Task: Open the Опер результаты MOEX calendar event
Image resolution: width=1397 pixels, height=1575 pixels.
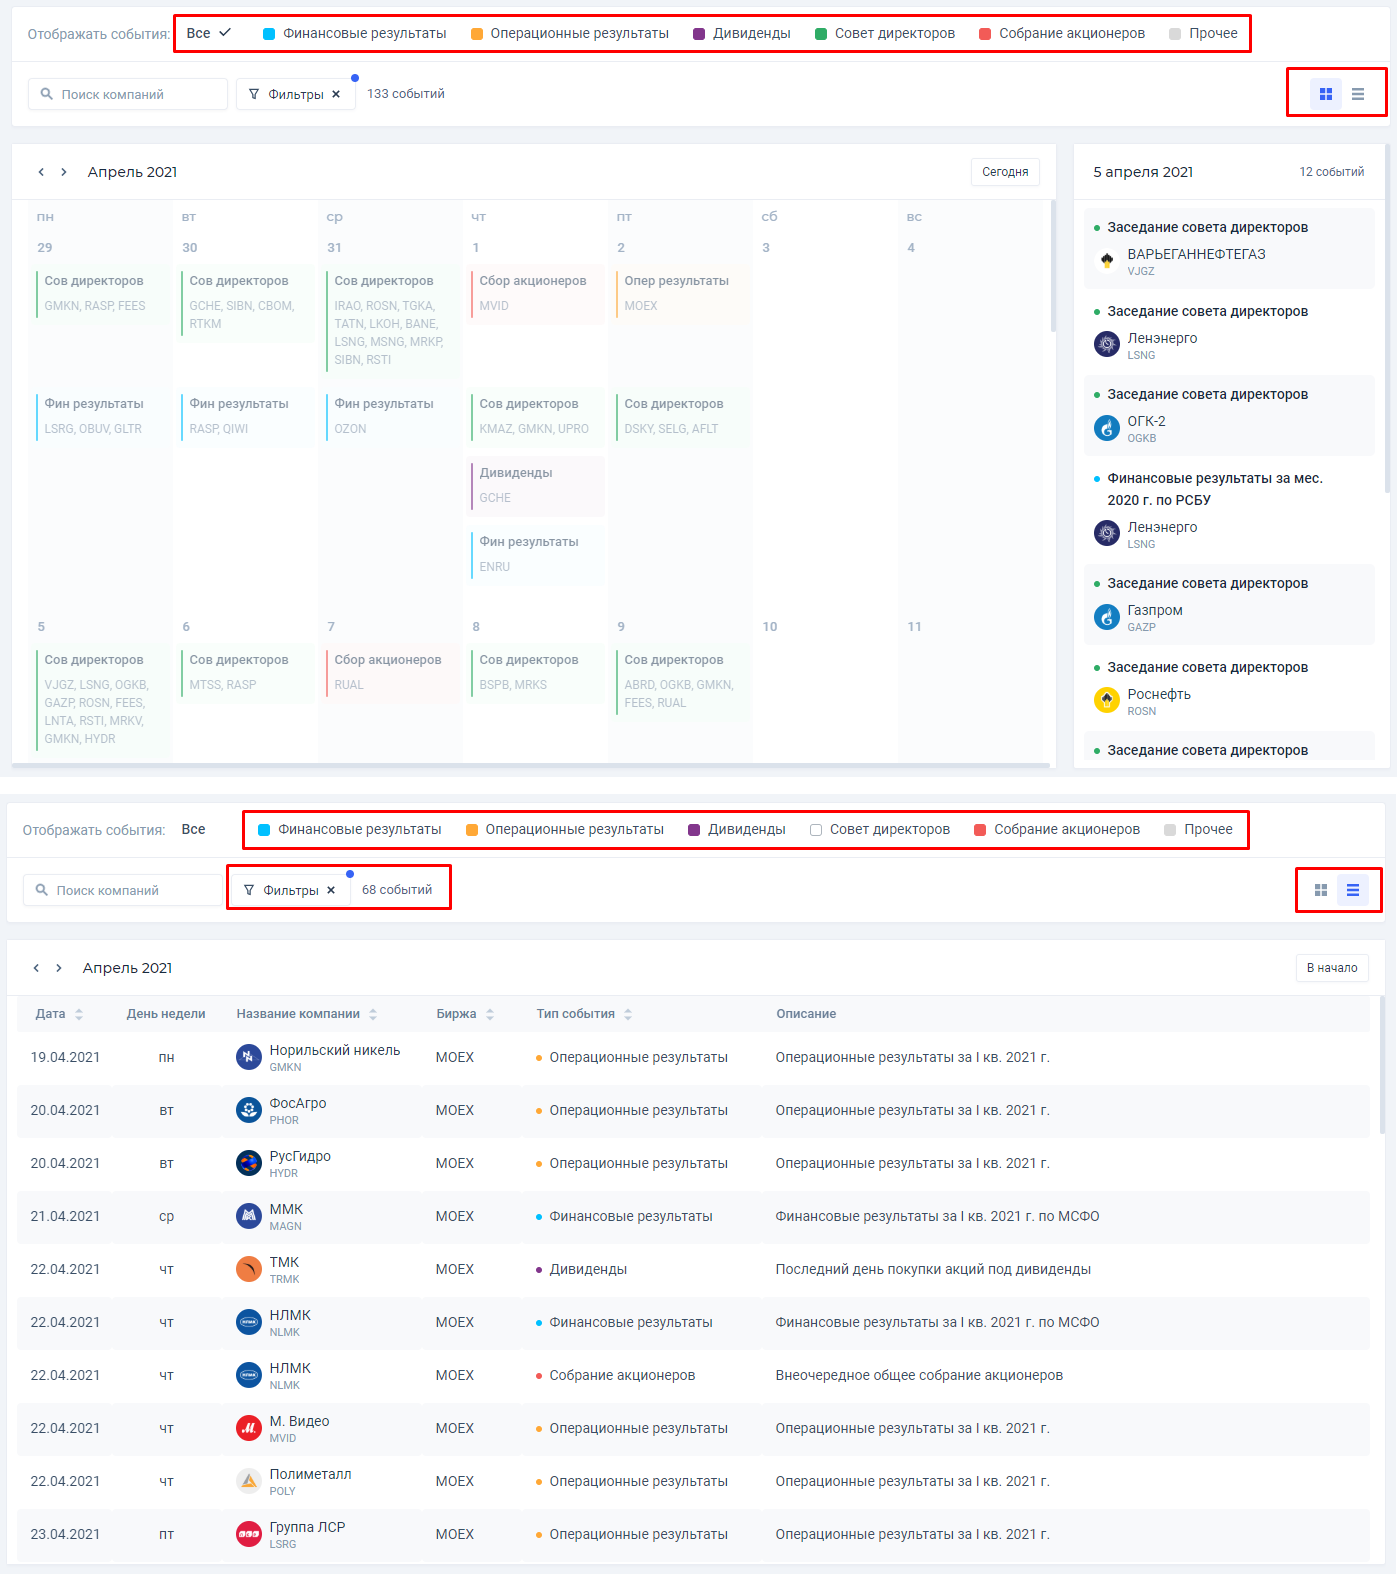Action: click(x=681, y=293)
